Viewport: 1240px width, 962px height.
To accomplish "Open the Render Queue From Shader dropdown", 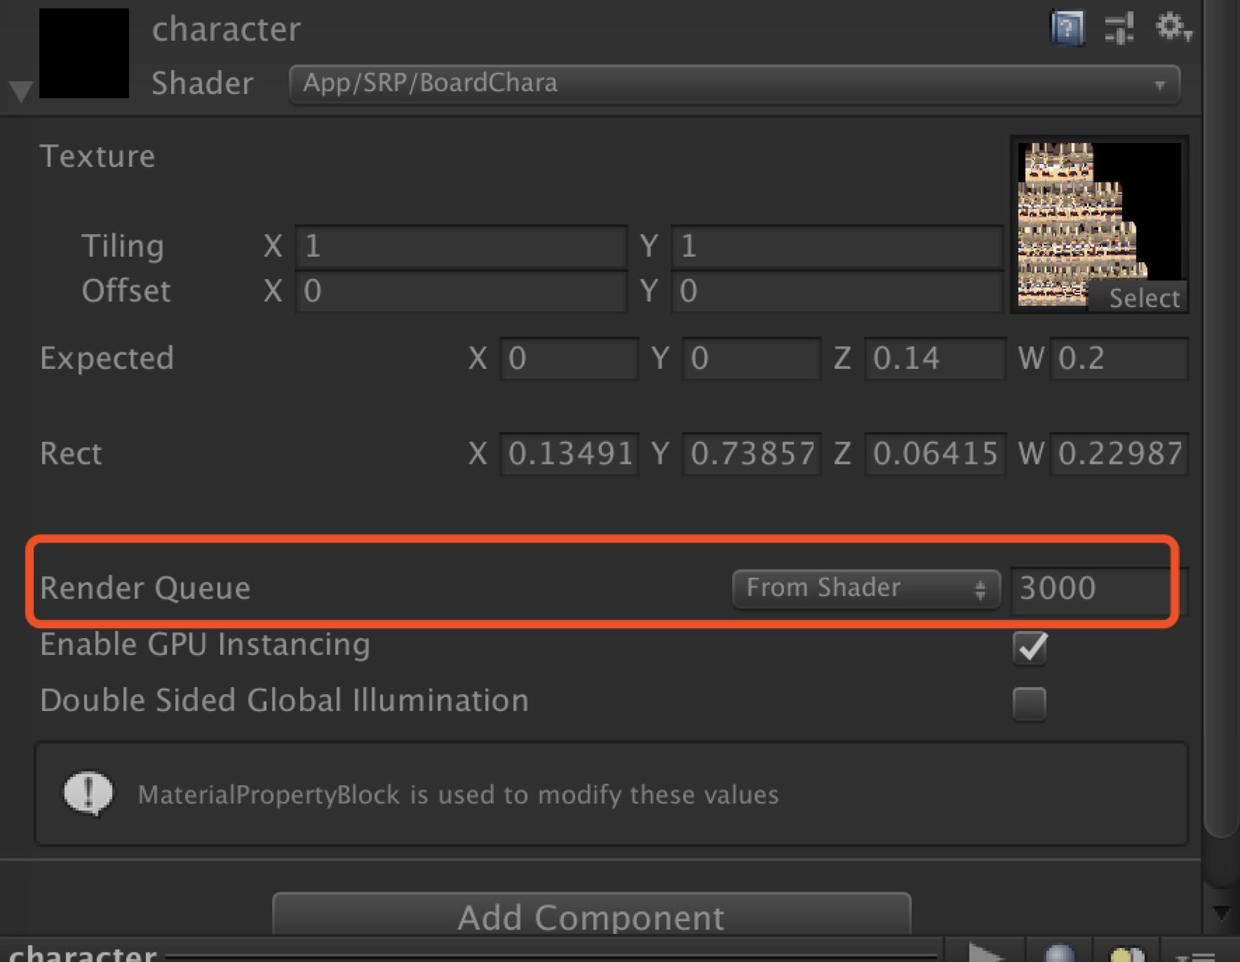I will pyautogui.click(x=865, y=588).
